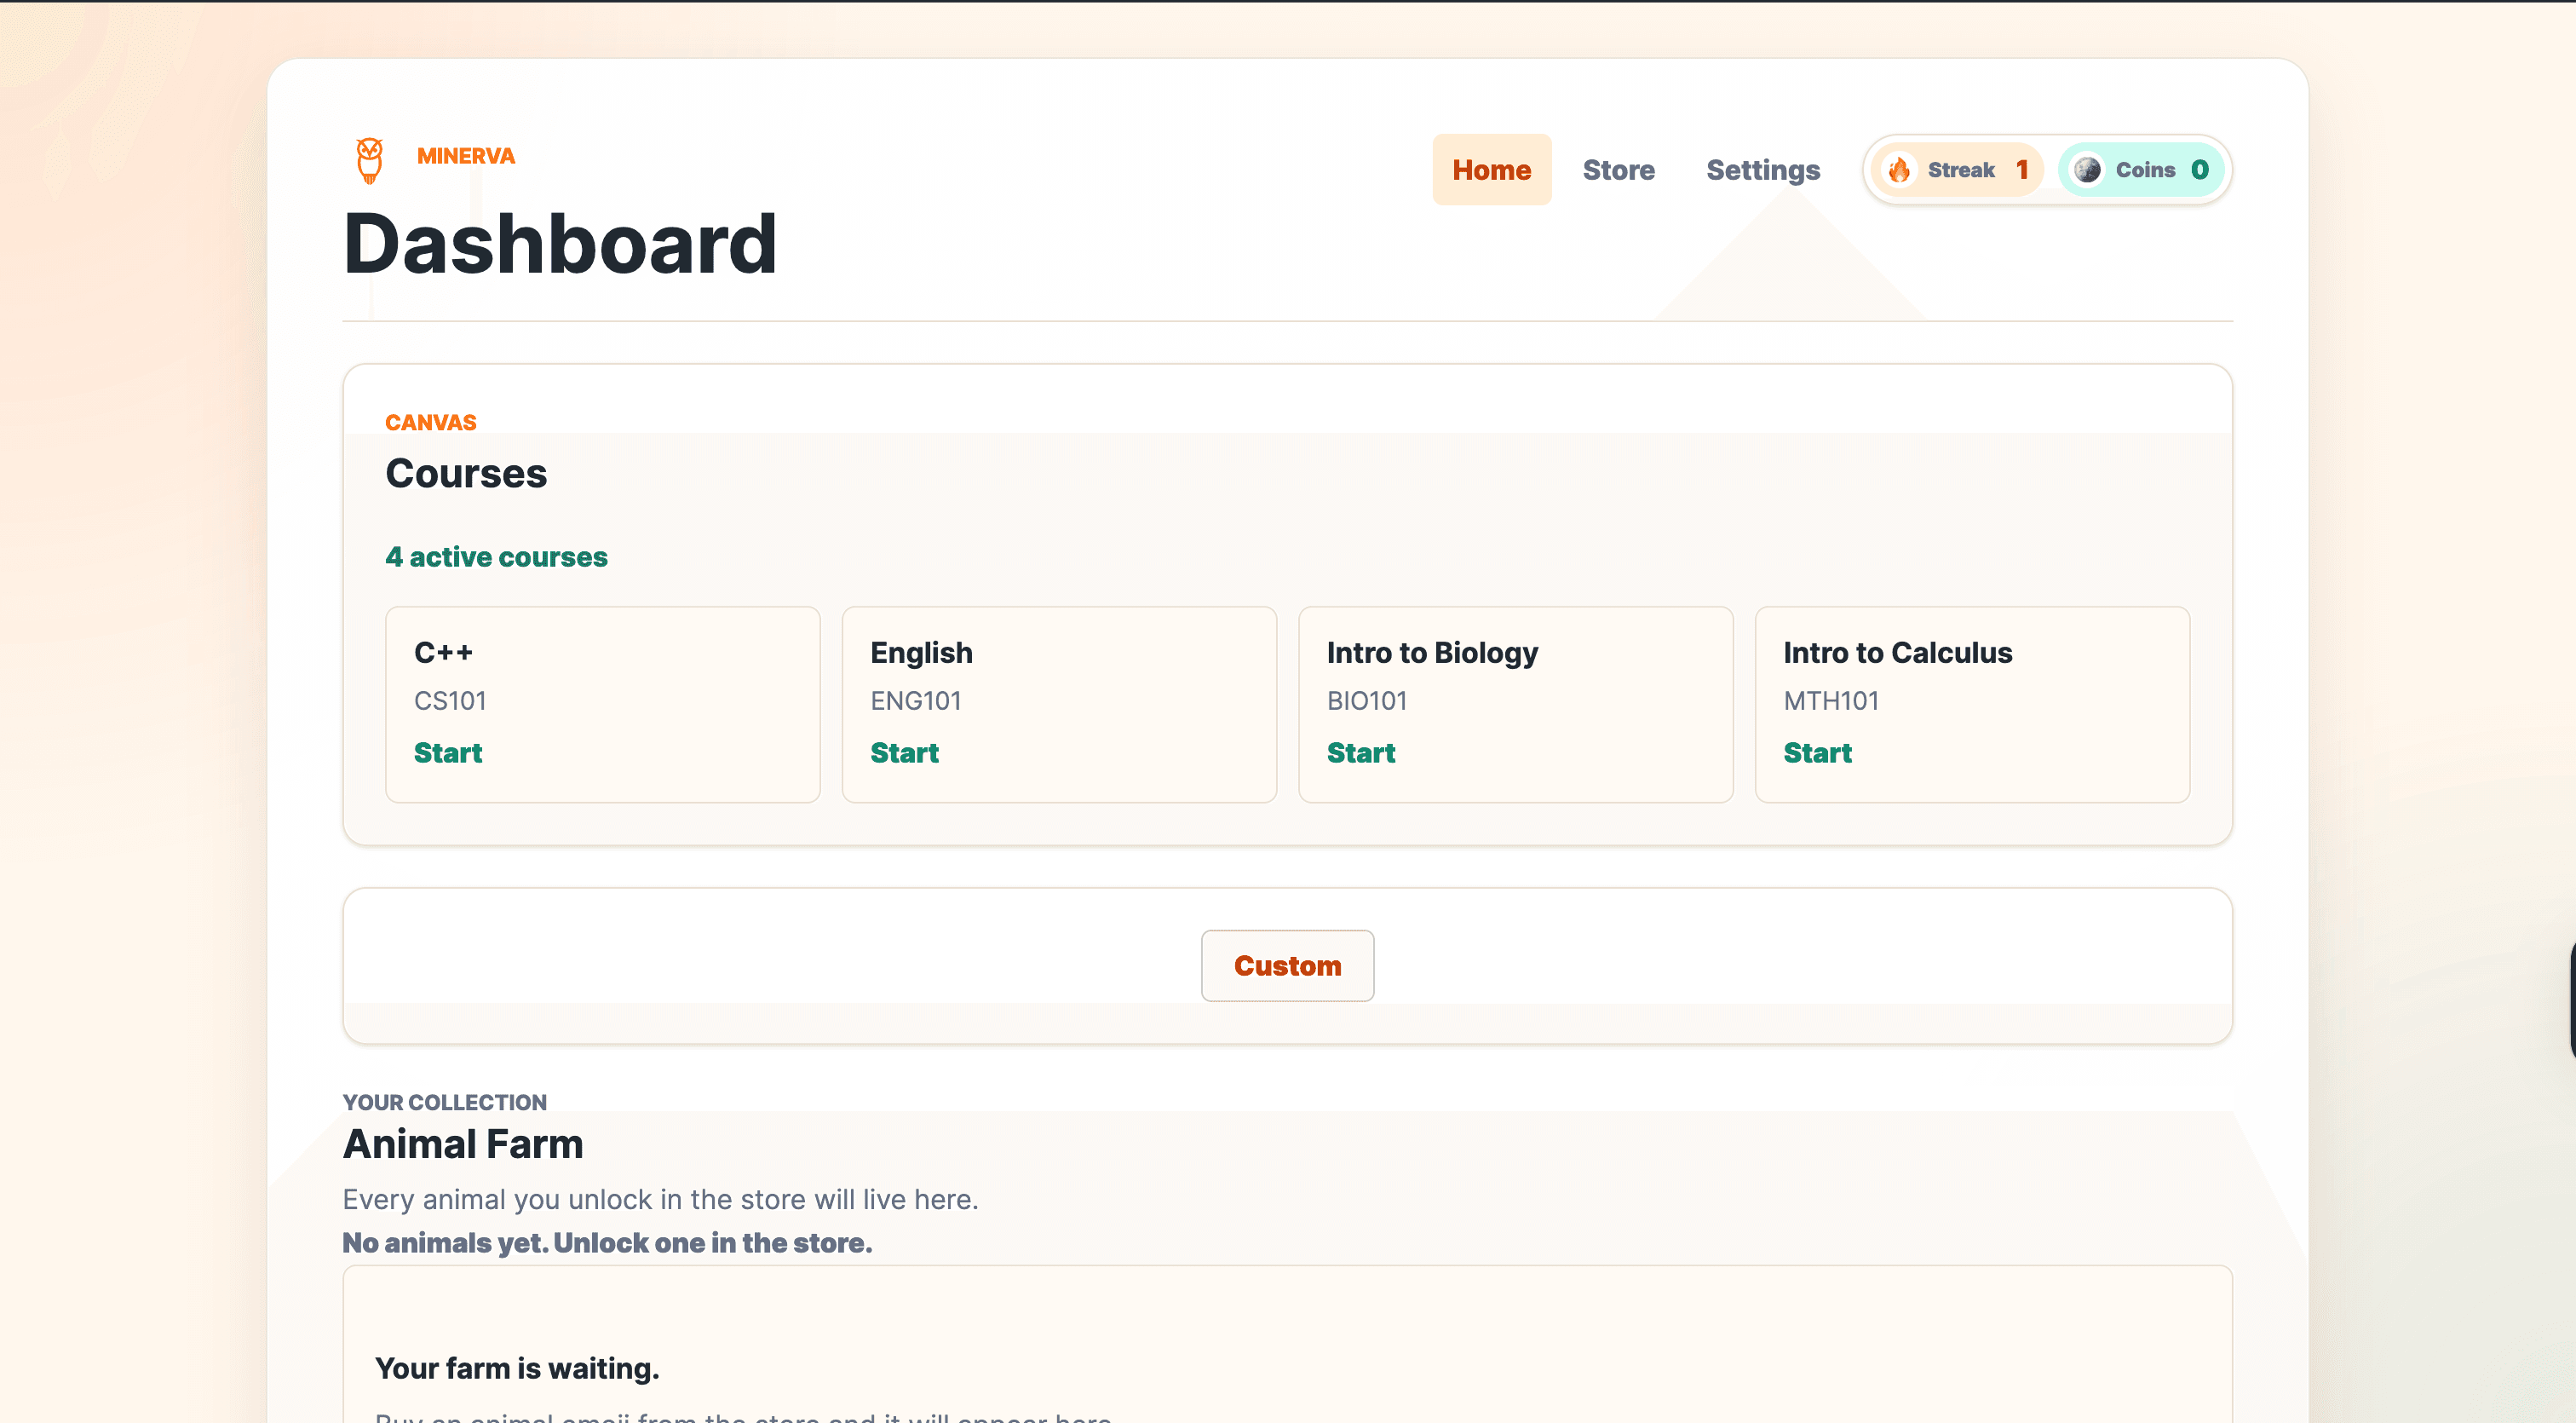Viewport: 2576px width, 1423px height.
Task: Click the MINERVA brand name
Action: coord(466,156)
